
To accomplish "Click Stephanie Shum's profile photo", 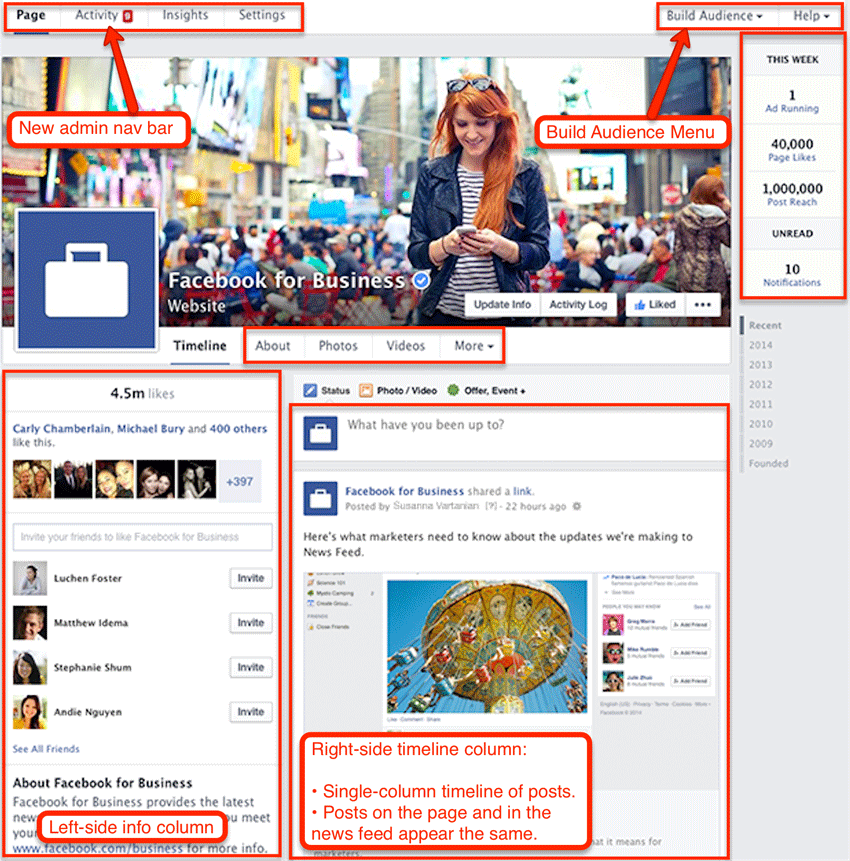I will click(x=30, y=667).
